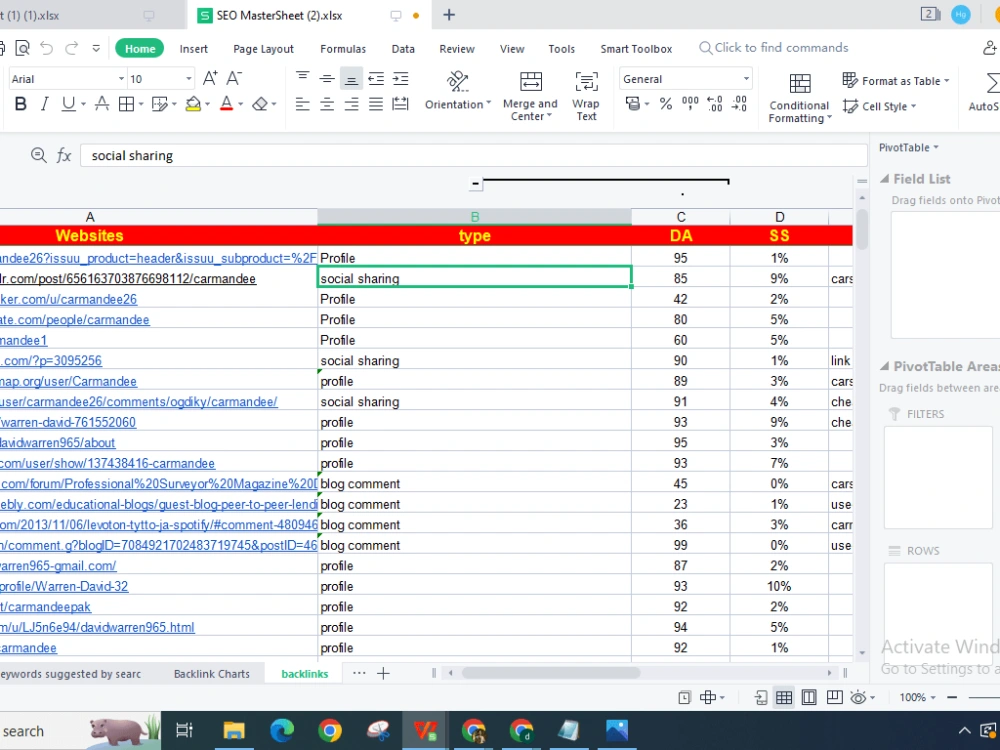Open the cell borders tool
The image size is (1000, 750).
[126, 104]
